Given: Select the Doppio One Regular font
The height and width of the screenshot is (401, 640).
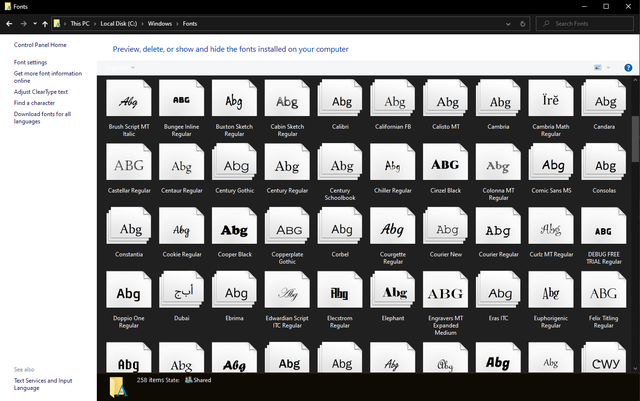Looking at the screenshot, I should point(129,290).
